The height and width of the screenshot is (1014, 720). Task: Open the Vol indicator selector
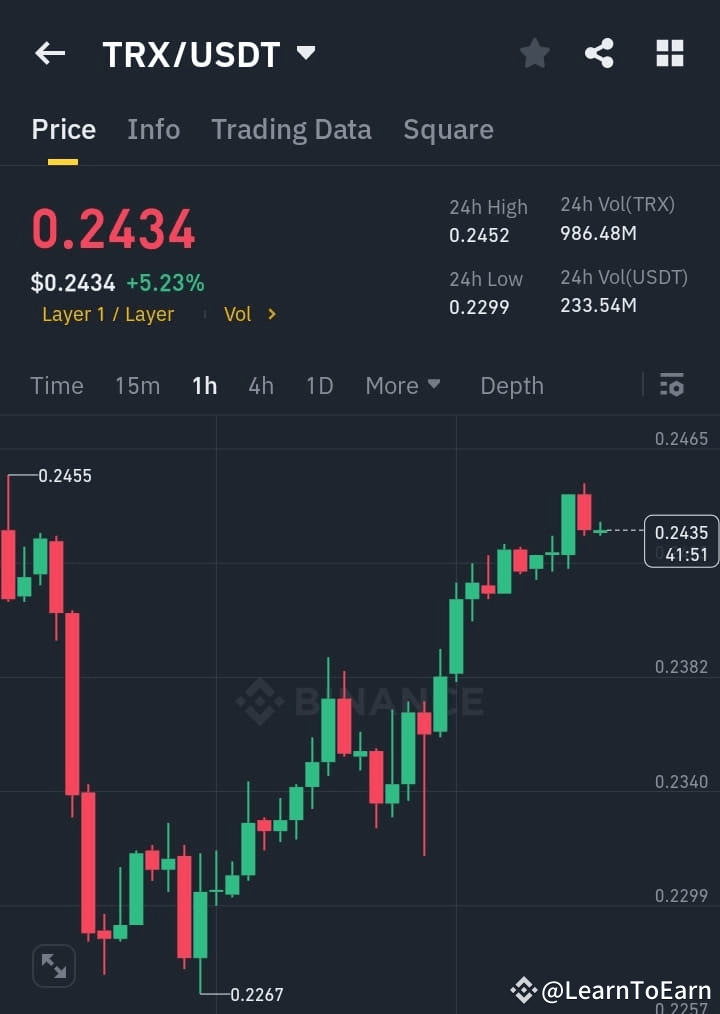(x=247, y=314)
